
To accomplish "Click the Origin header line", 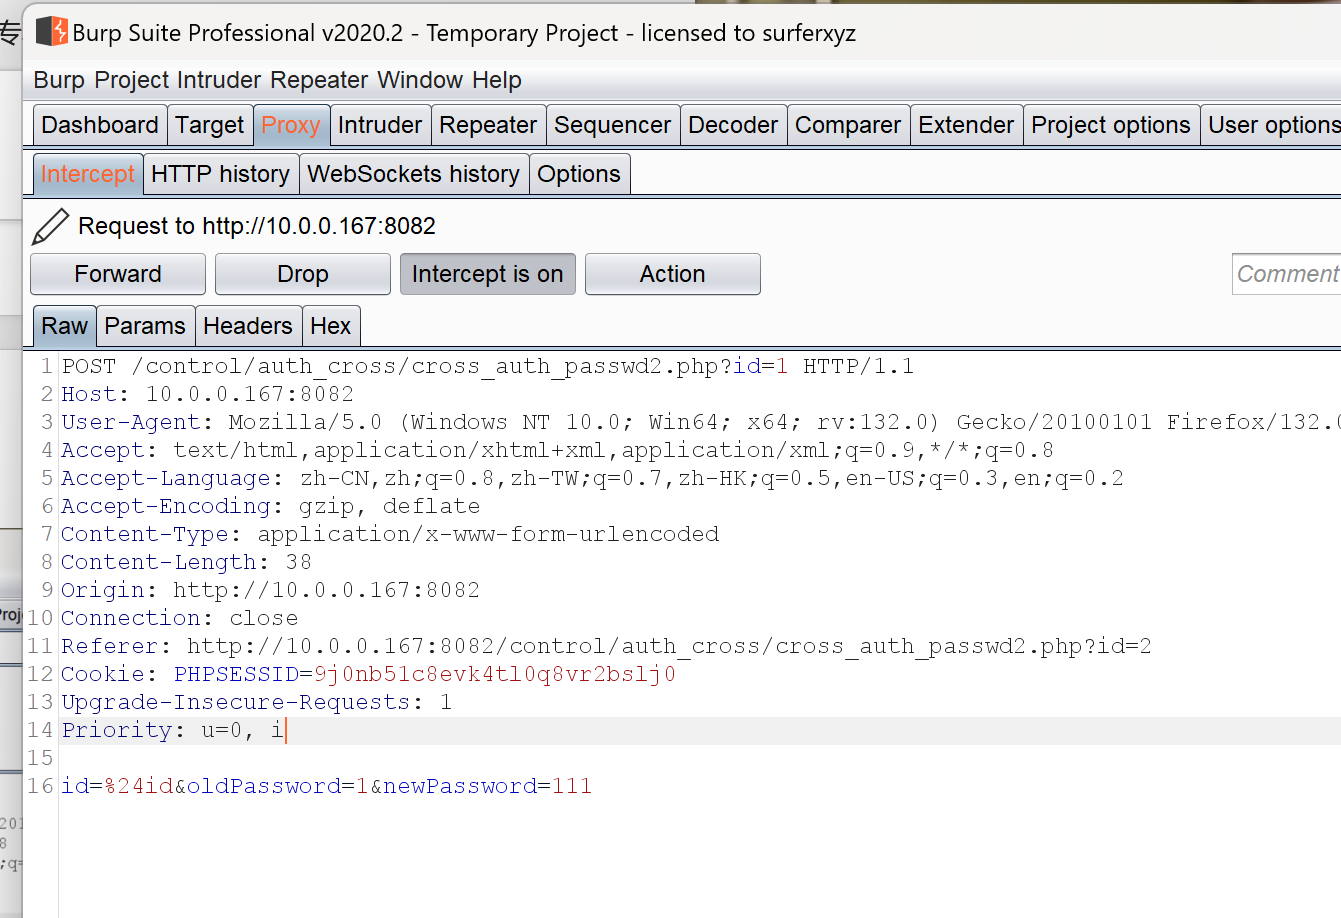I will (x=271, y=590).
